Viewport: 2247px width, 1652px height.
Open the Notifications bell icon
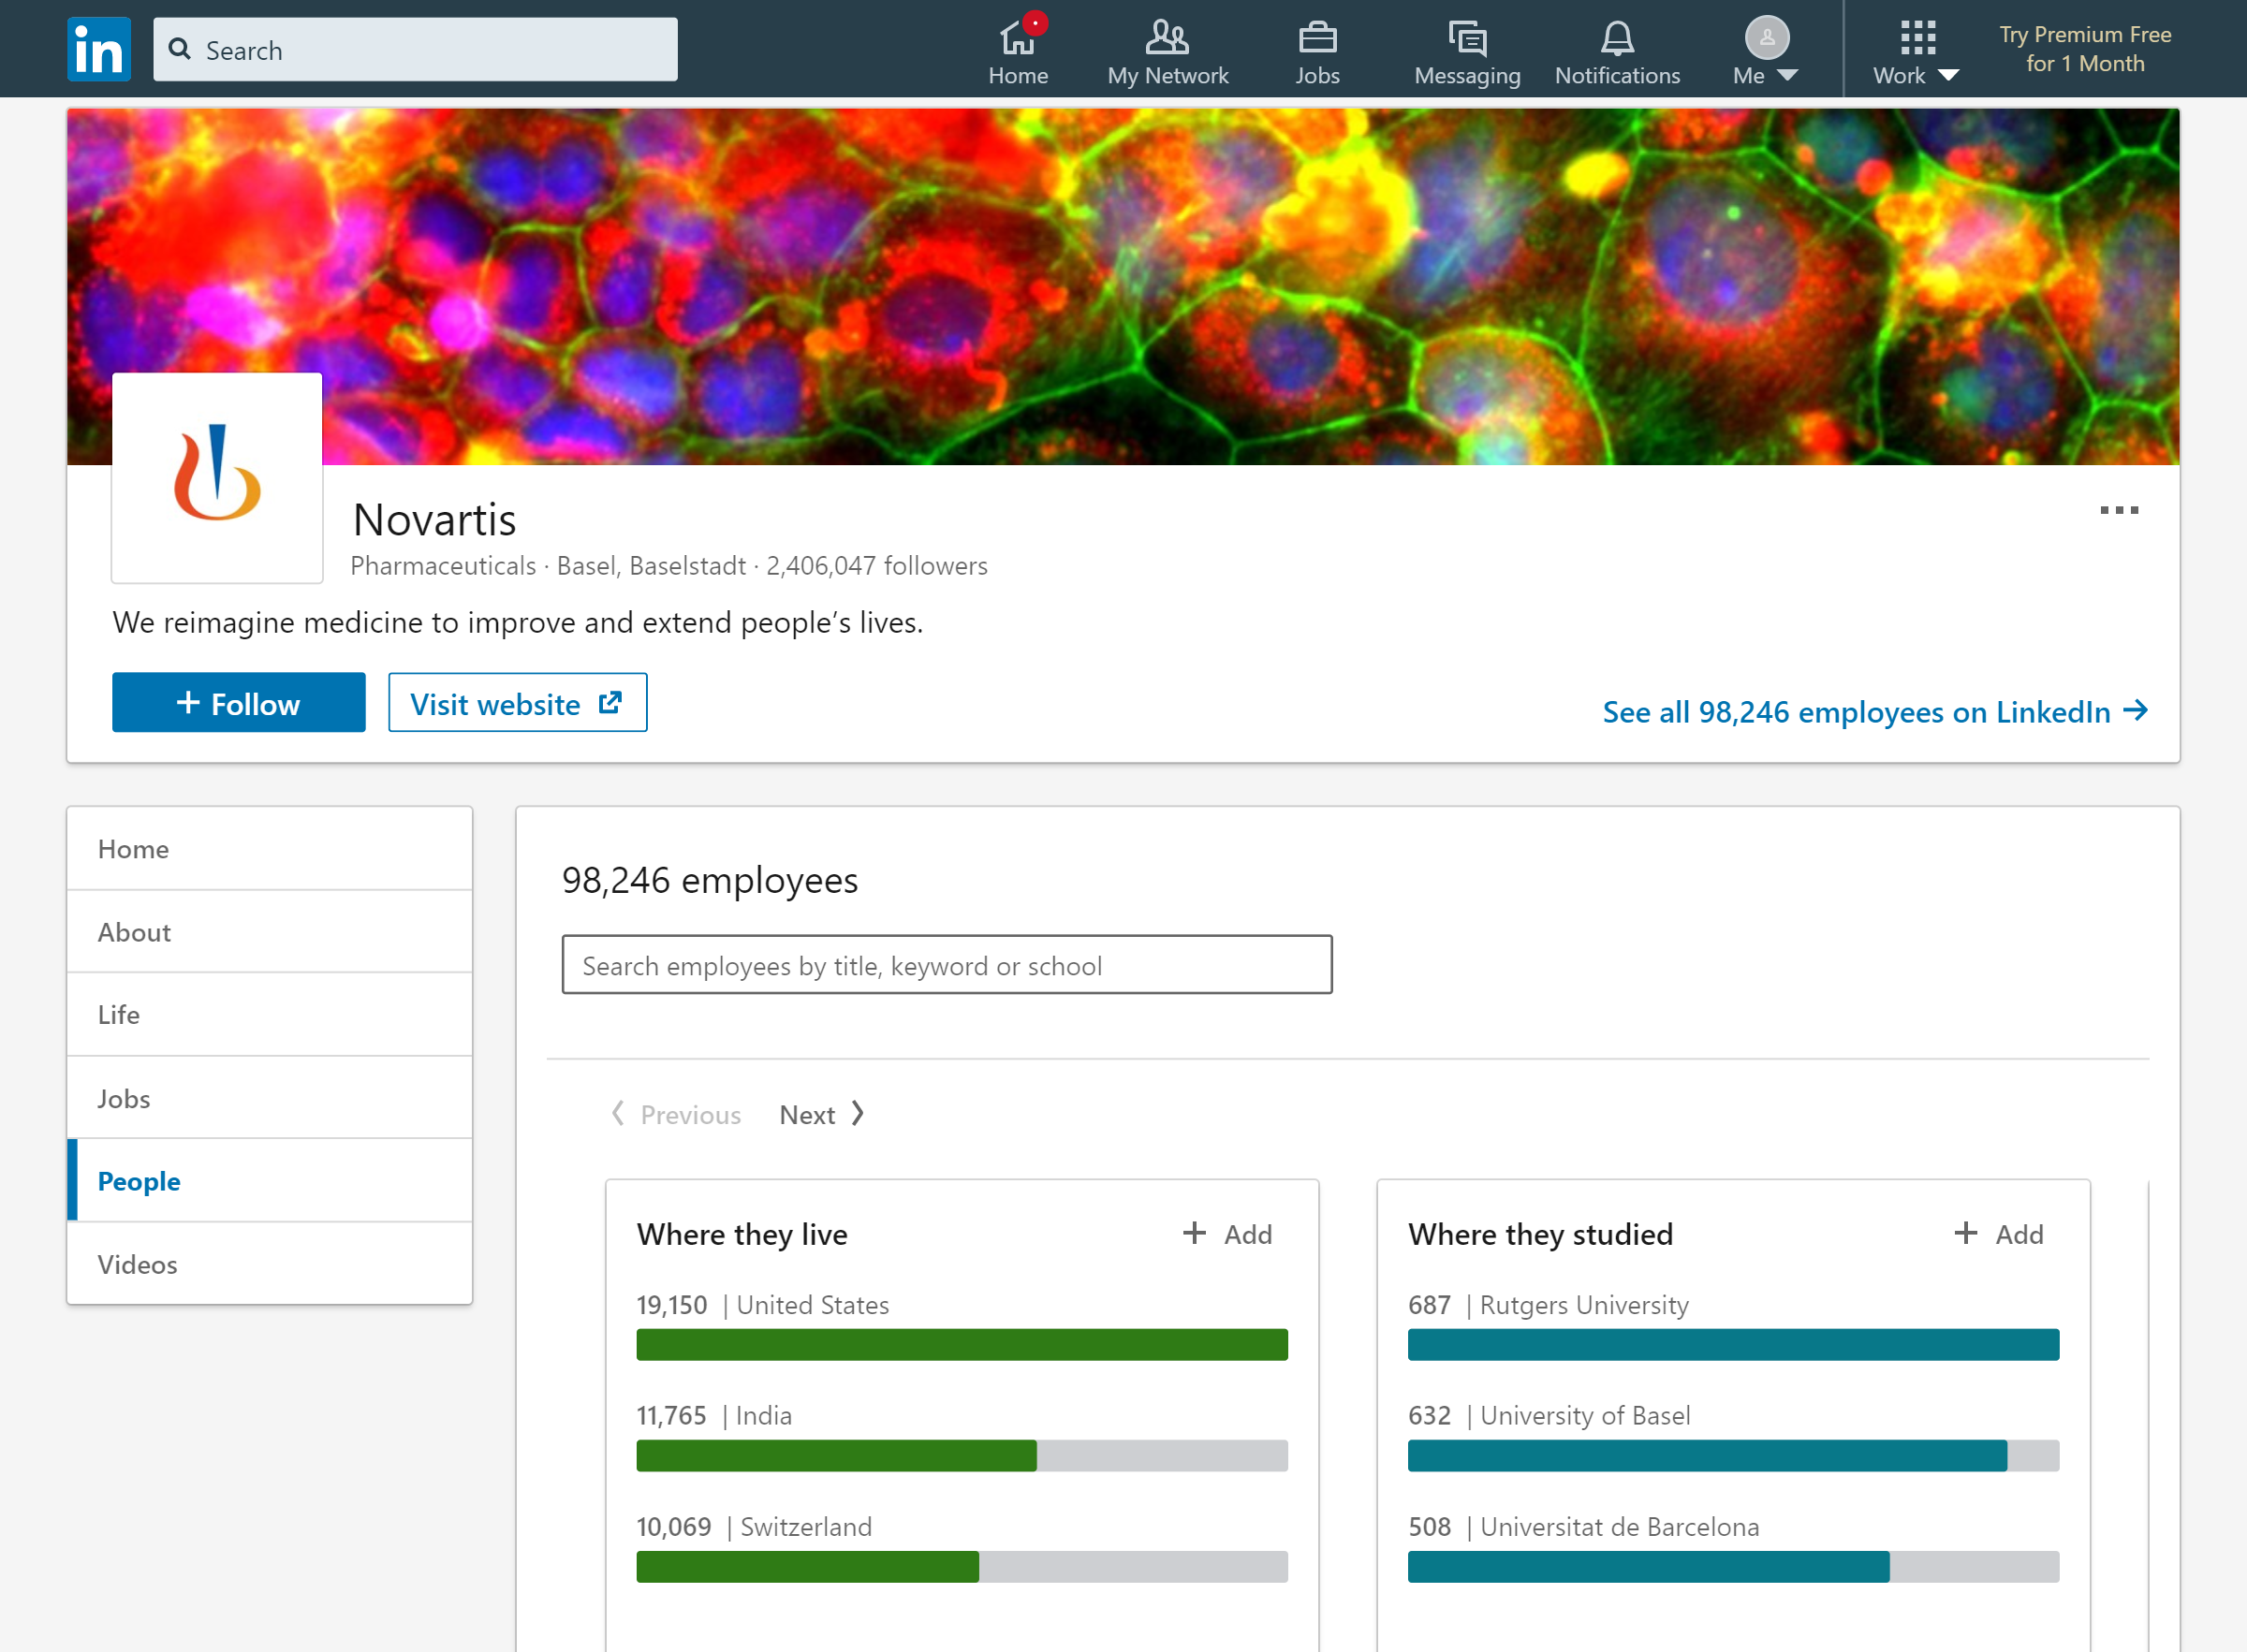(x=1617, y=38)
